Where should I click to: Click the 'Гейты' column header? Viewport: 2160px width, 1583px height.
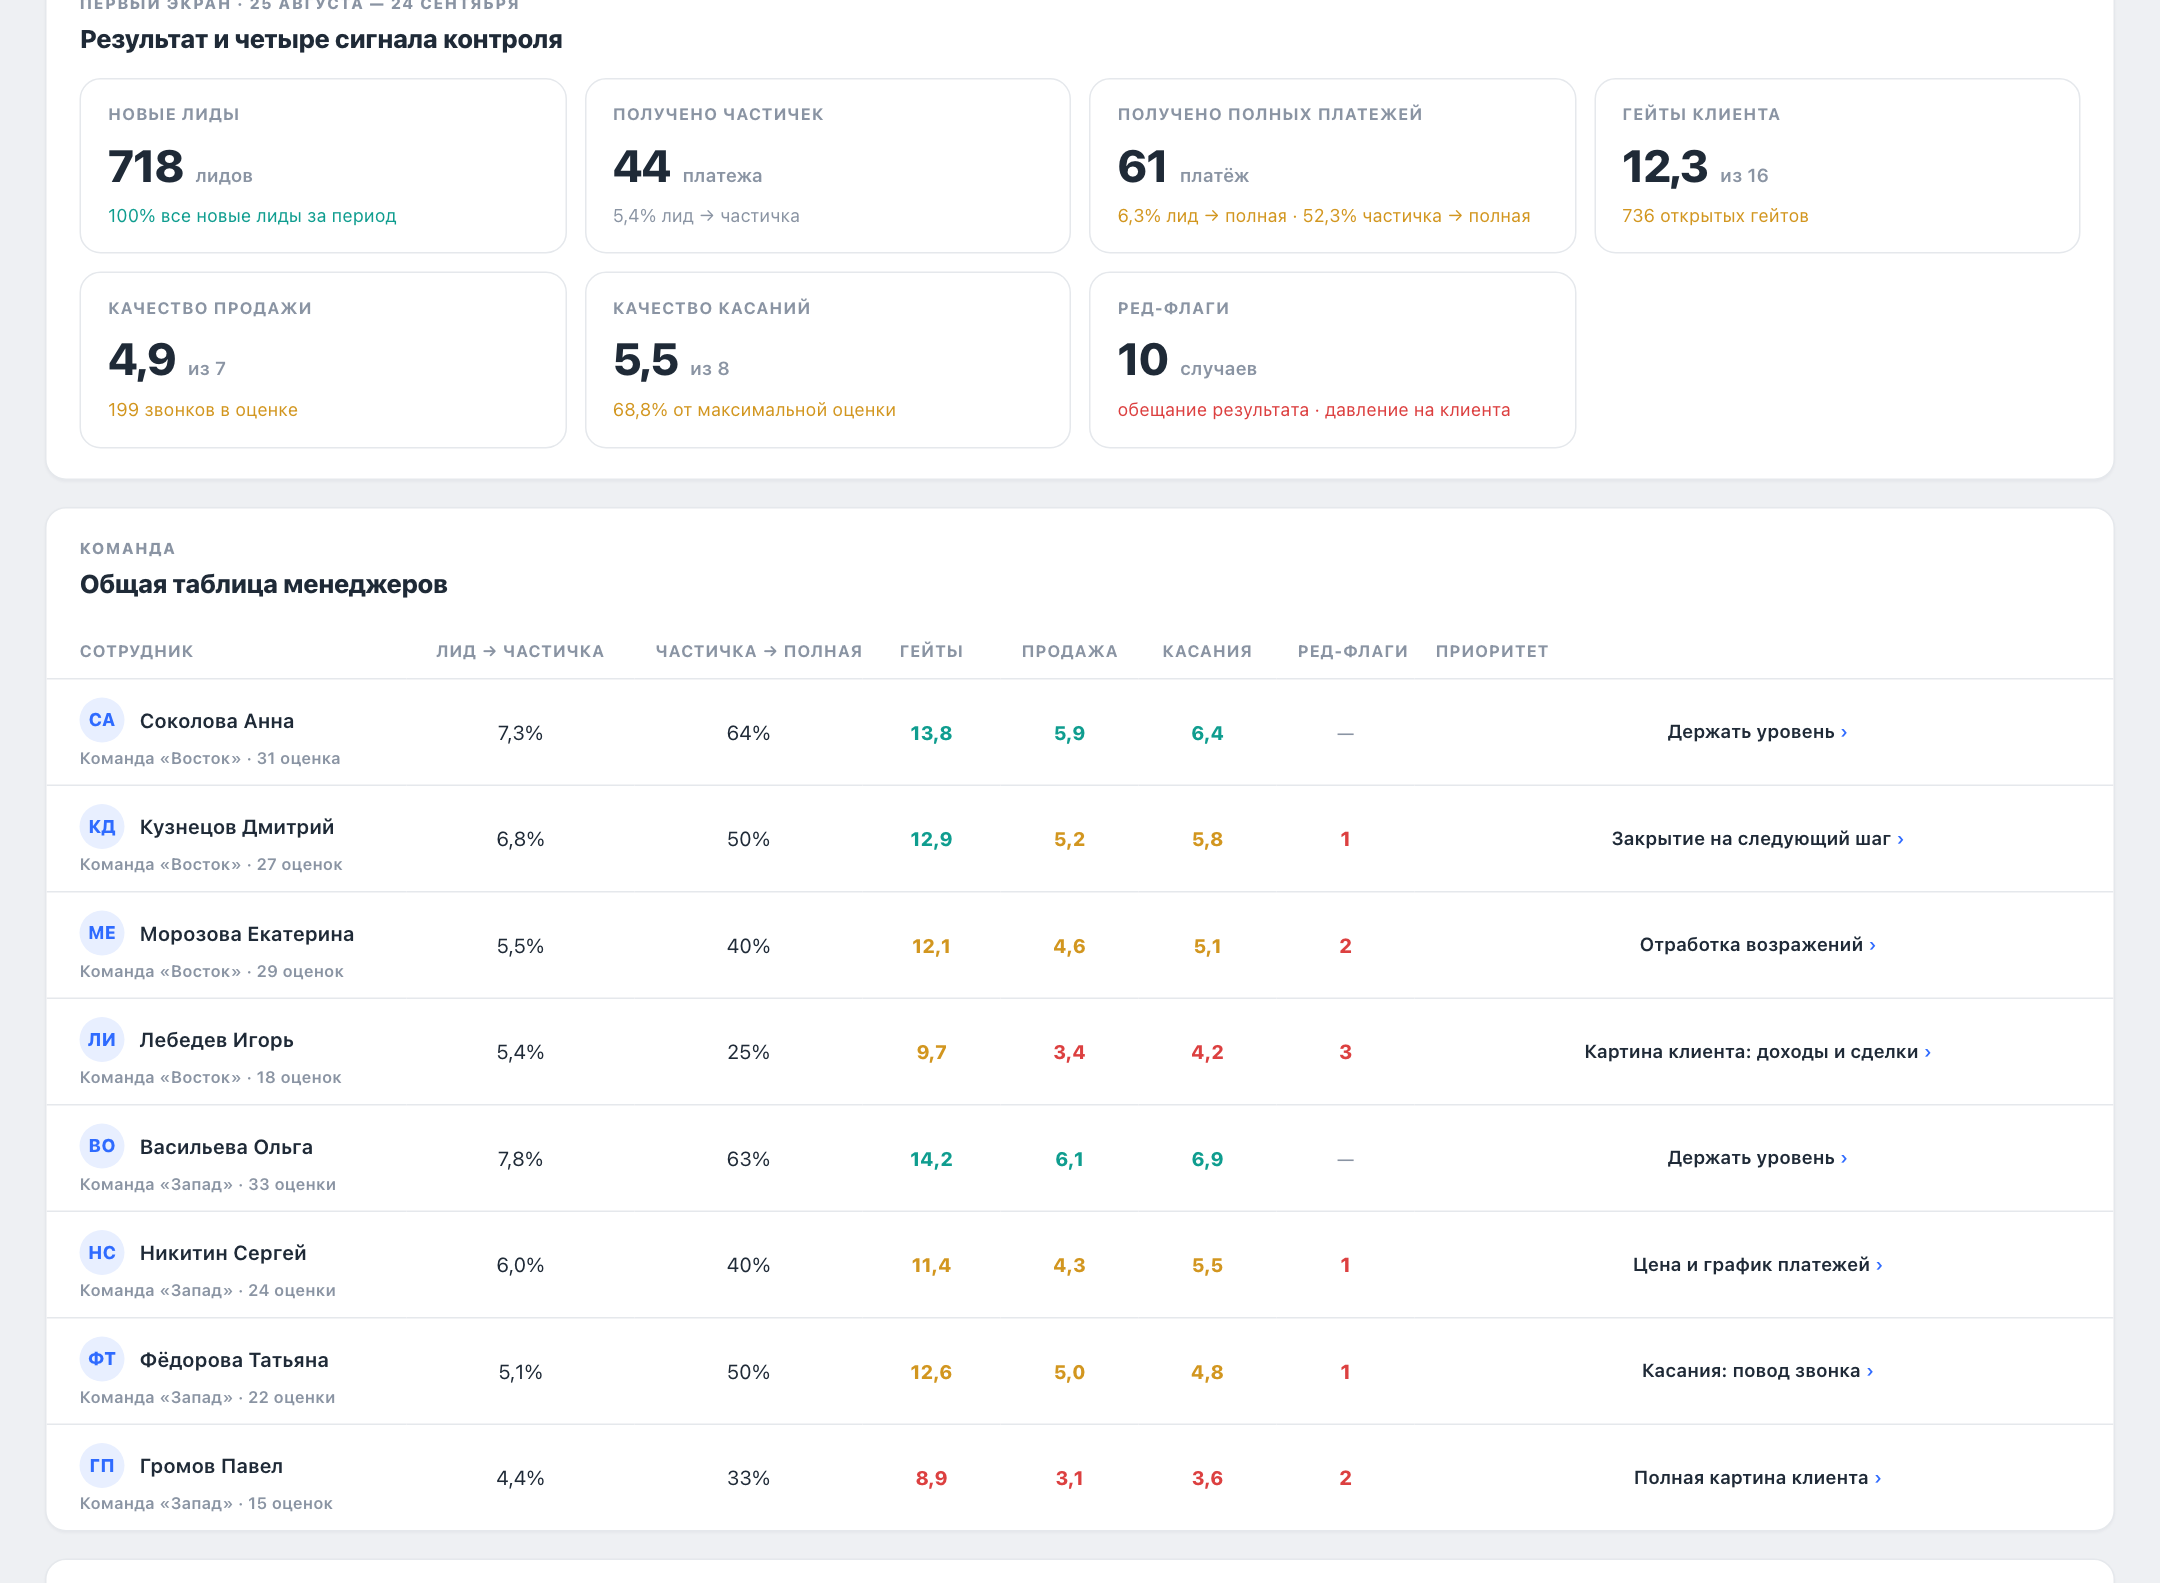931,651
